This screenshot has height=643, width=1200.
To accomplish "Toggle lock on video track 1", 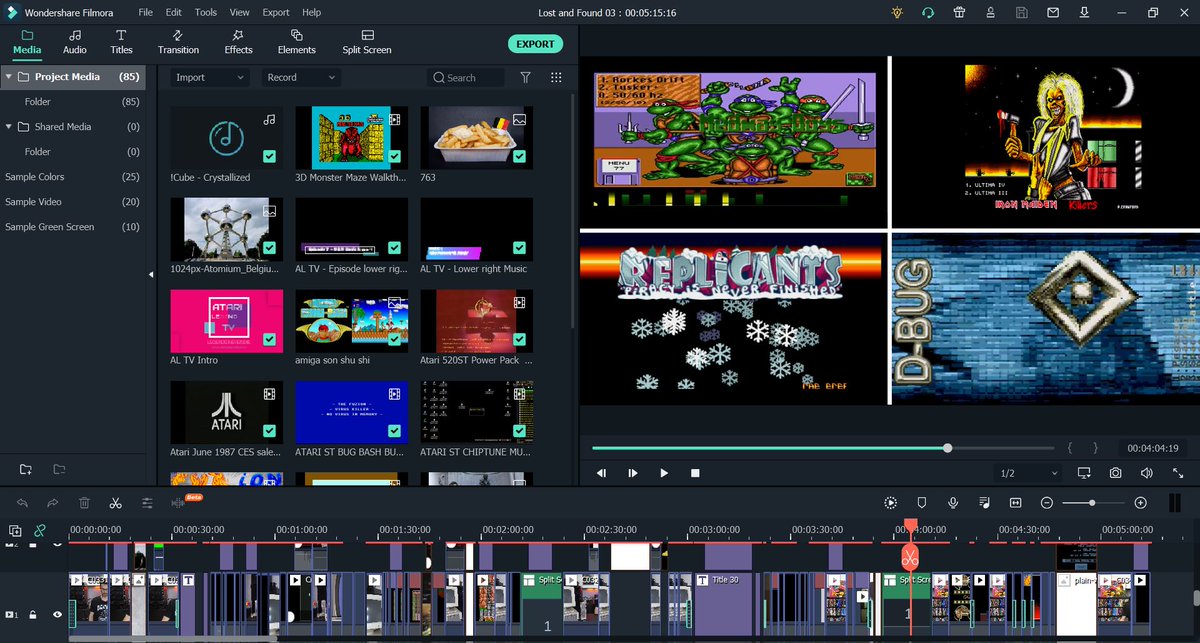I will point(33,615).
